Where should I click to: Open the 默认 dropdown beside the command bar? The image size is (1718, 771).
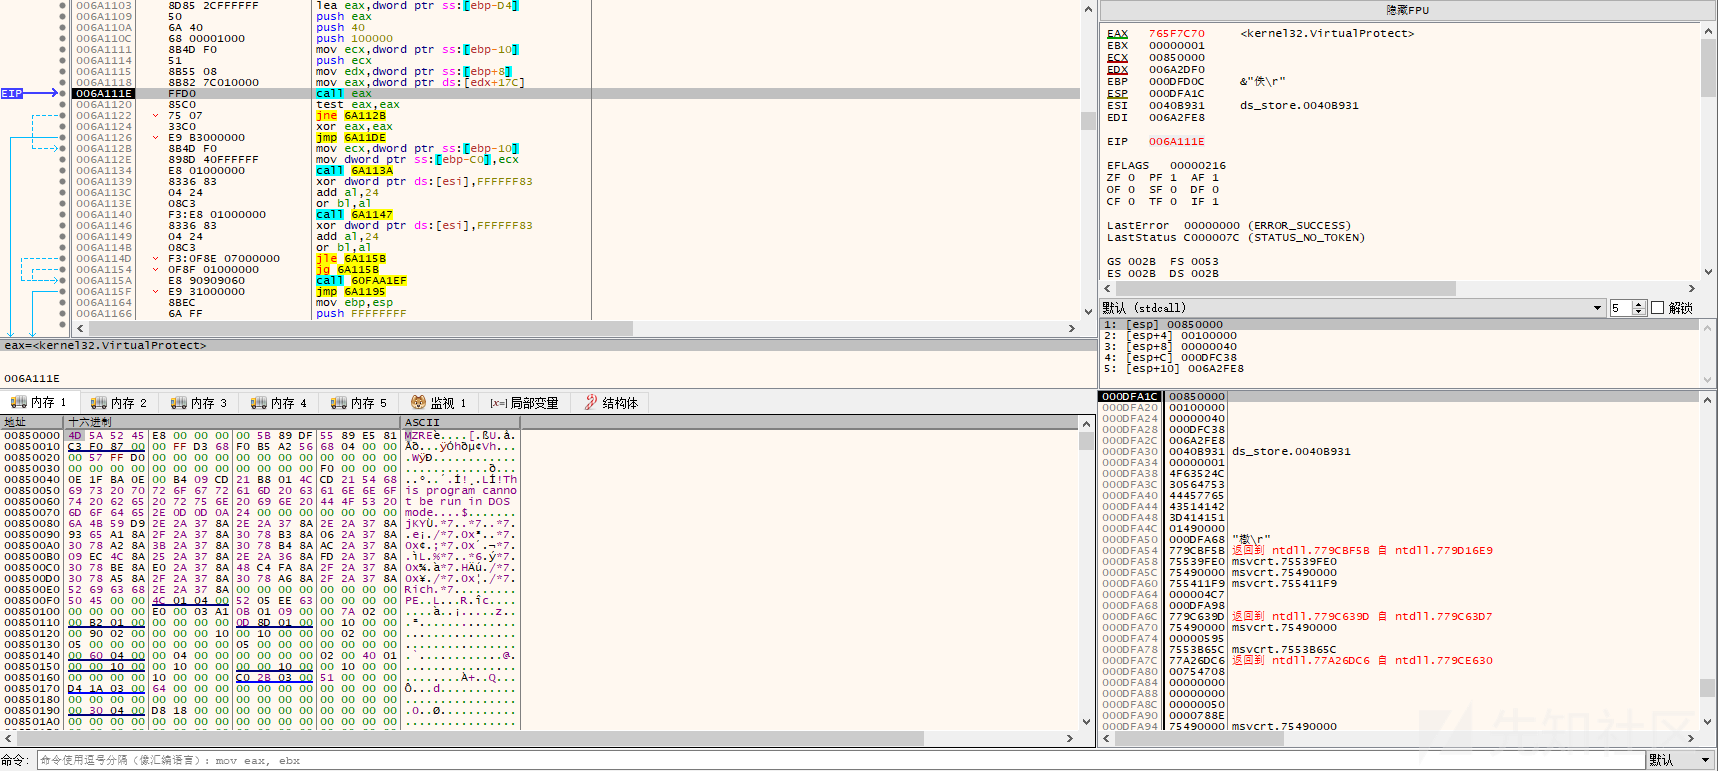[1679, 760]
